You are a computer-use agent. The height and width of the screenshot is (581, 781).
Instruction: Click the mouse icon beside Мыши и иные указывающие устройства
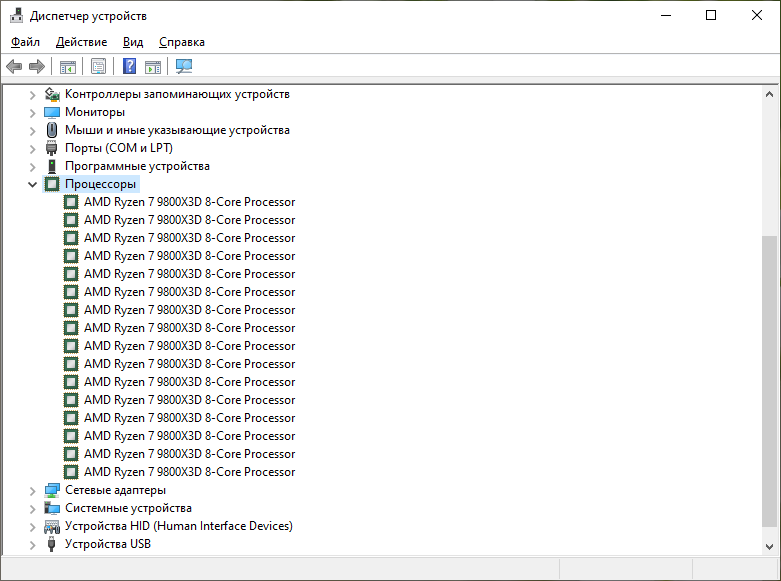(52, 130)
